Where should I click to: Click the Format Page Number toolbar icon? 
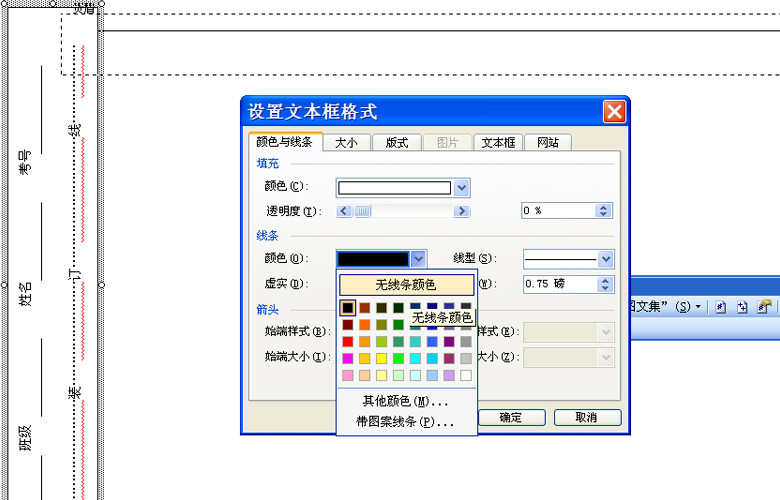(x=764, y=307)
